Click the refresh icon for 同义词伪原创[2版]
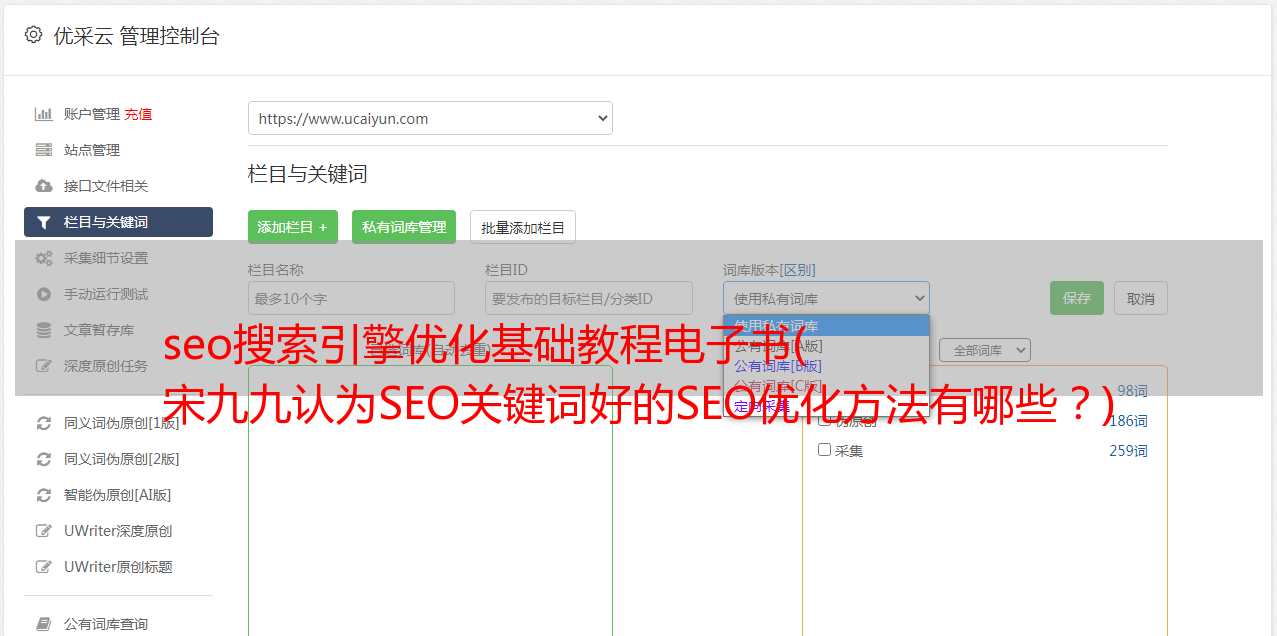This screenshot has width=1277, height=636. point(43,459)
